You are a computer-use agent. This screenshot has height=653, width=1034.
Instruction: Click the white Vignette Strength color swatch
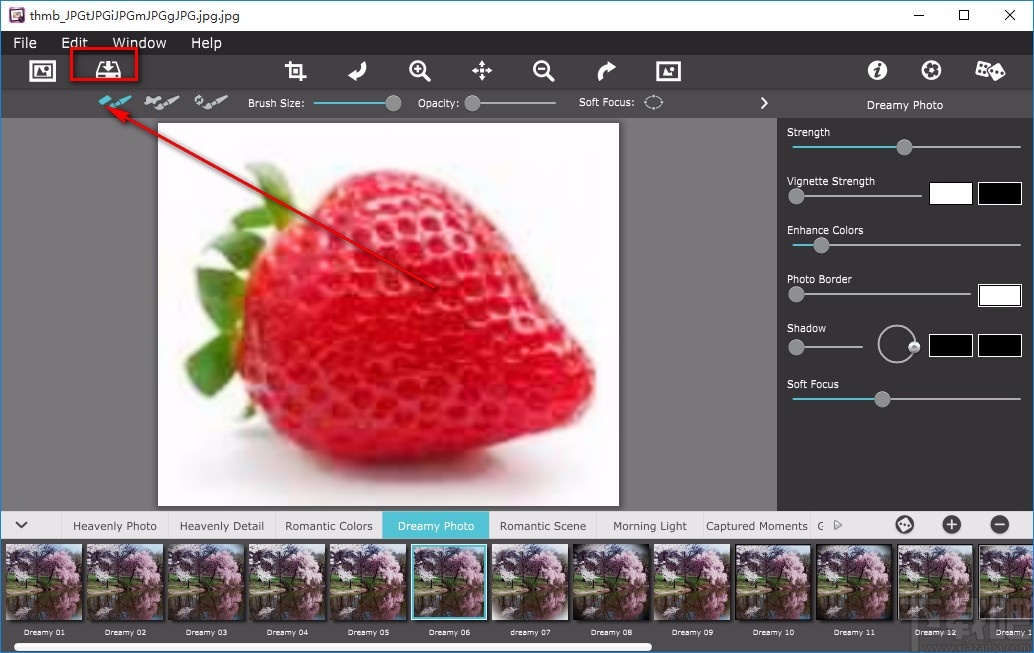click(x=950, y=194)
